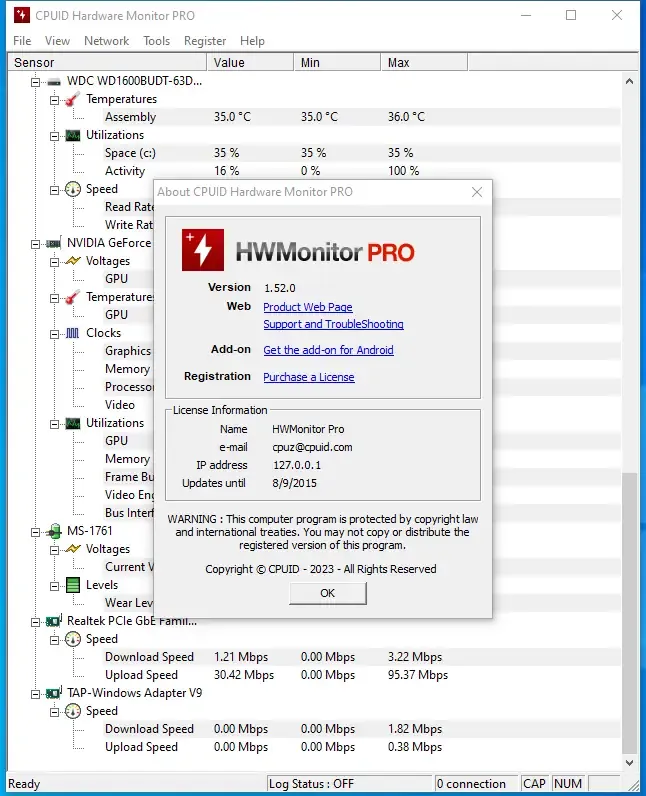Click the 95.37 Mbps max value
The image size is (646, 796).
pyautogui.click(x=418, y=675)
